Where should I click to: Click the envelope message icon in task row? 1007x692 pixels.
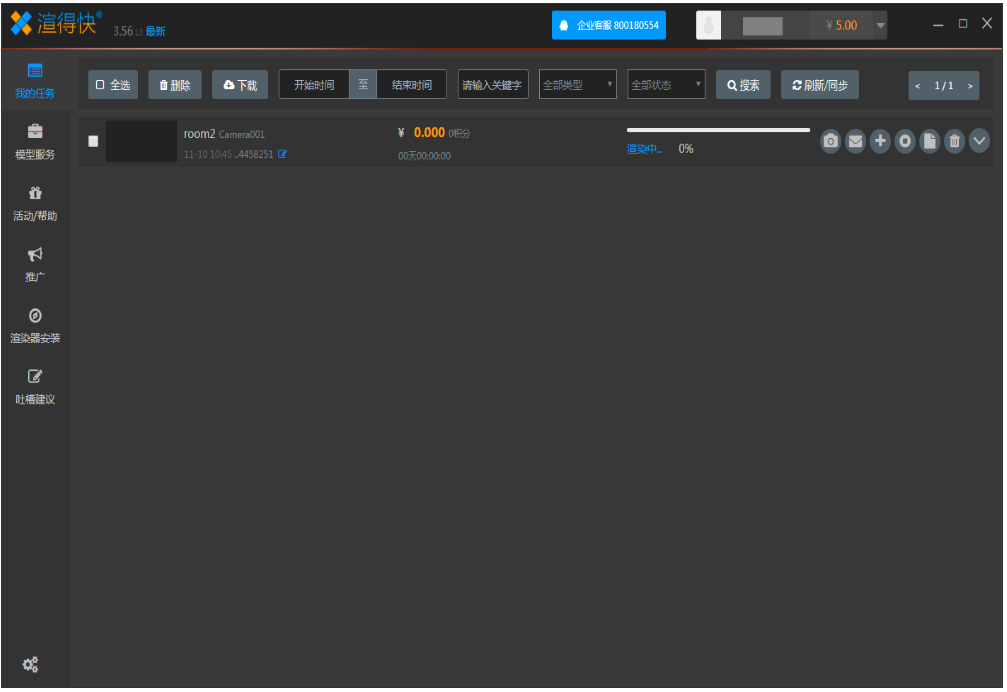(x=855, y=142)
